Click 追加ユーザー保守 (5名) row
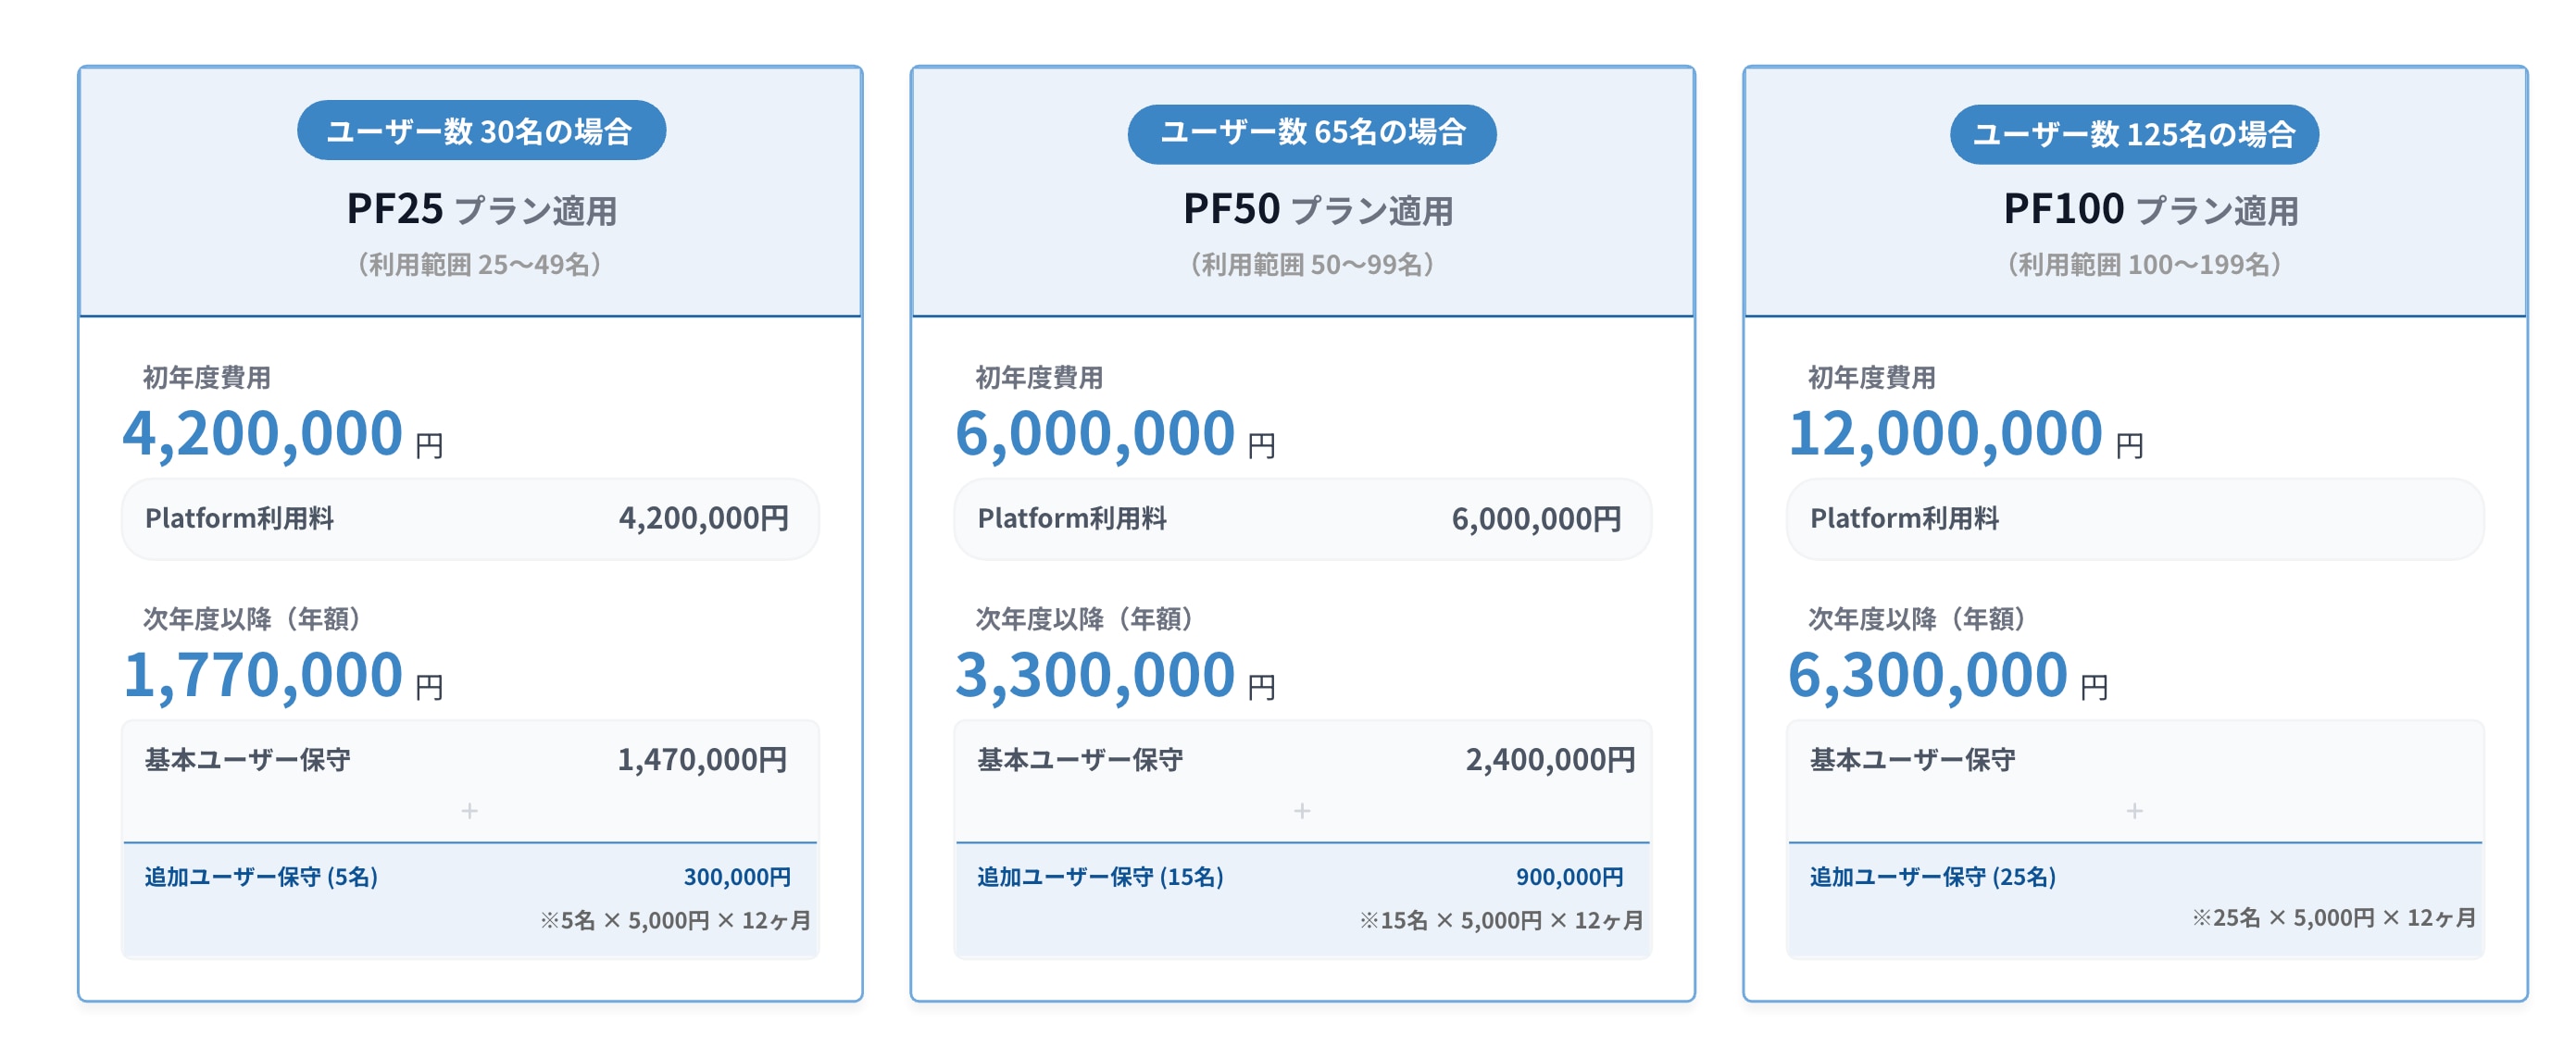 [470, 877]
